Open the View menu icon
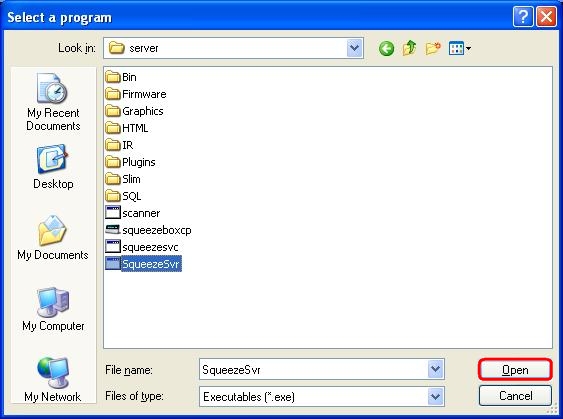The width and height of the screenshot is (563, 419). pyautogui.click(x=460, y=48)
